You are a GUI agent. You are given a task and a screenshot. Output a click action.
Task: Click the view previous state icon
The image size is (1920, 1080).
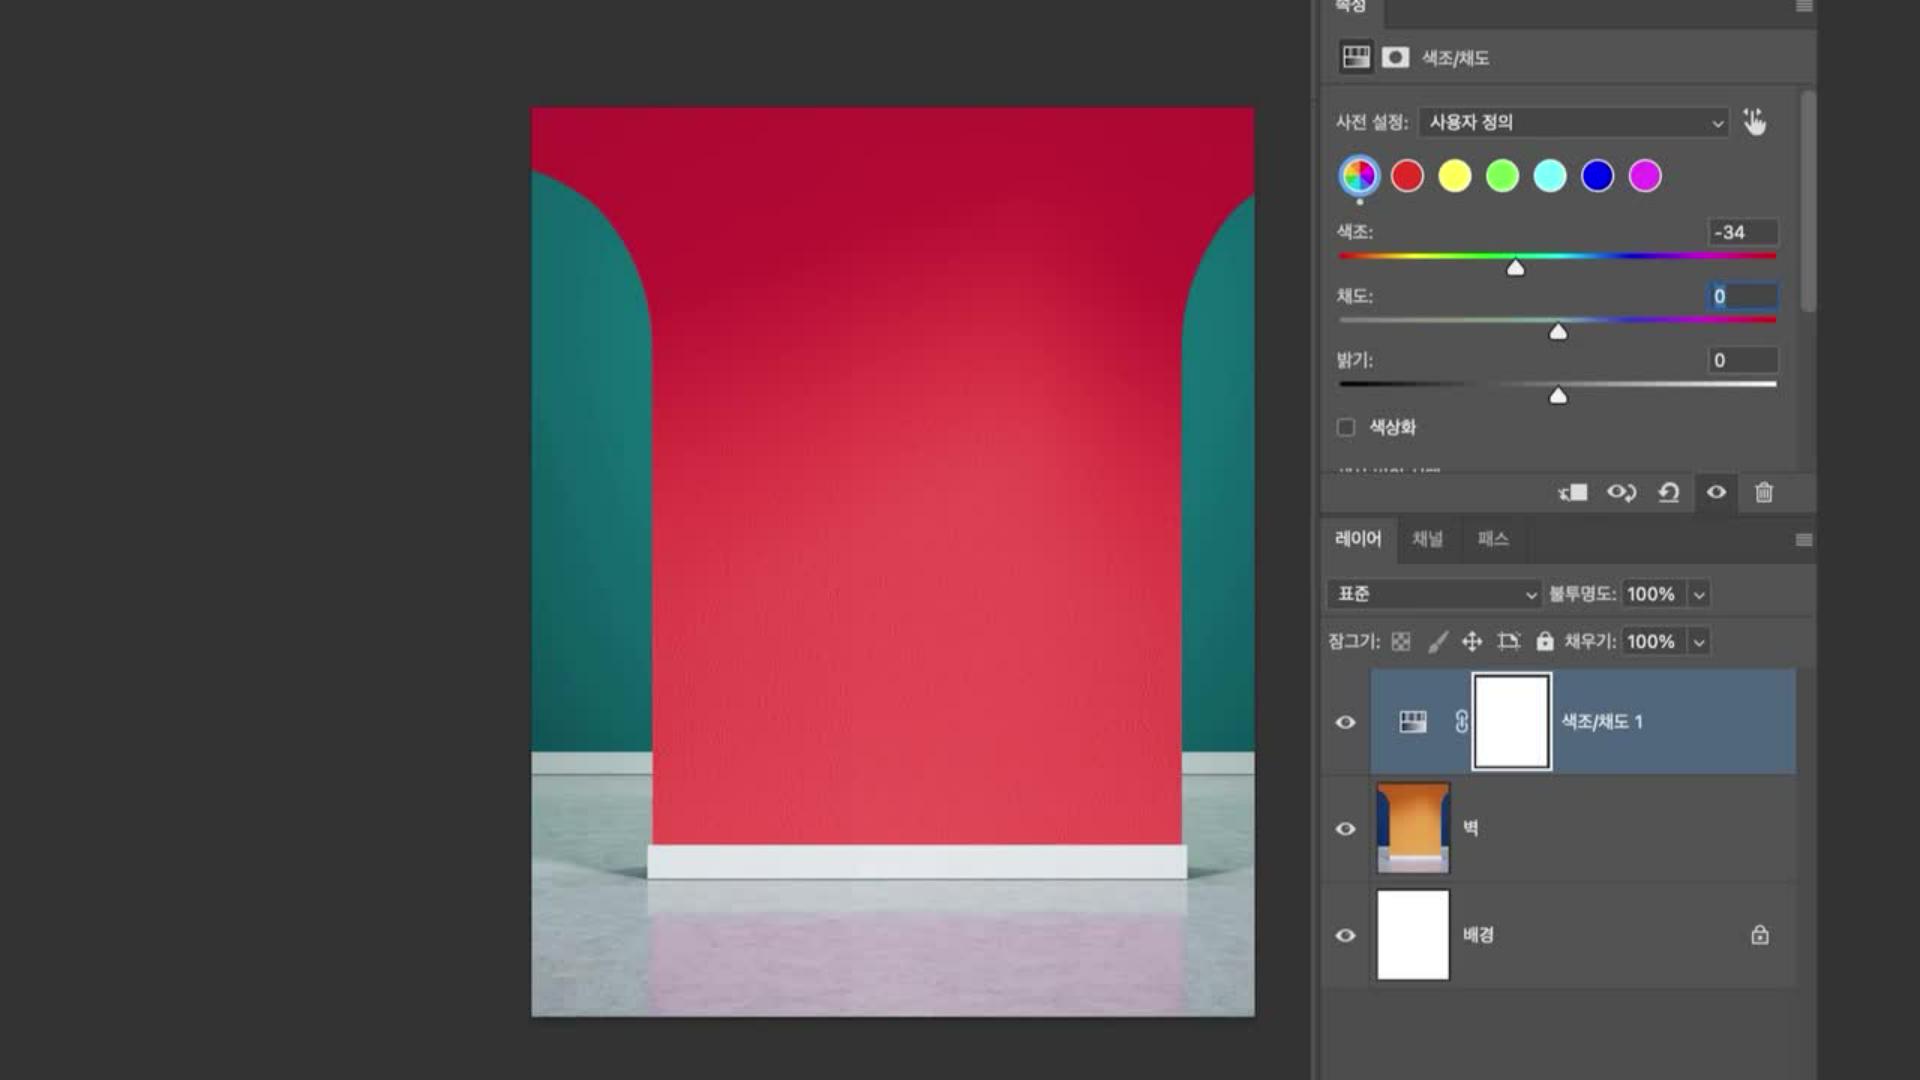[1621, 492]
